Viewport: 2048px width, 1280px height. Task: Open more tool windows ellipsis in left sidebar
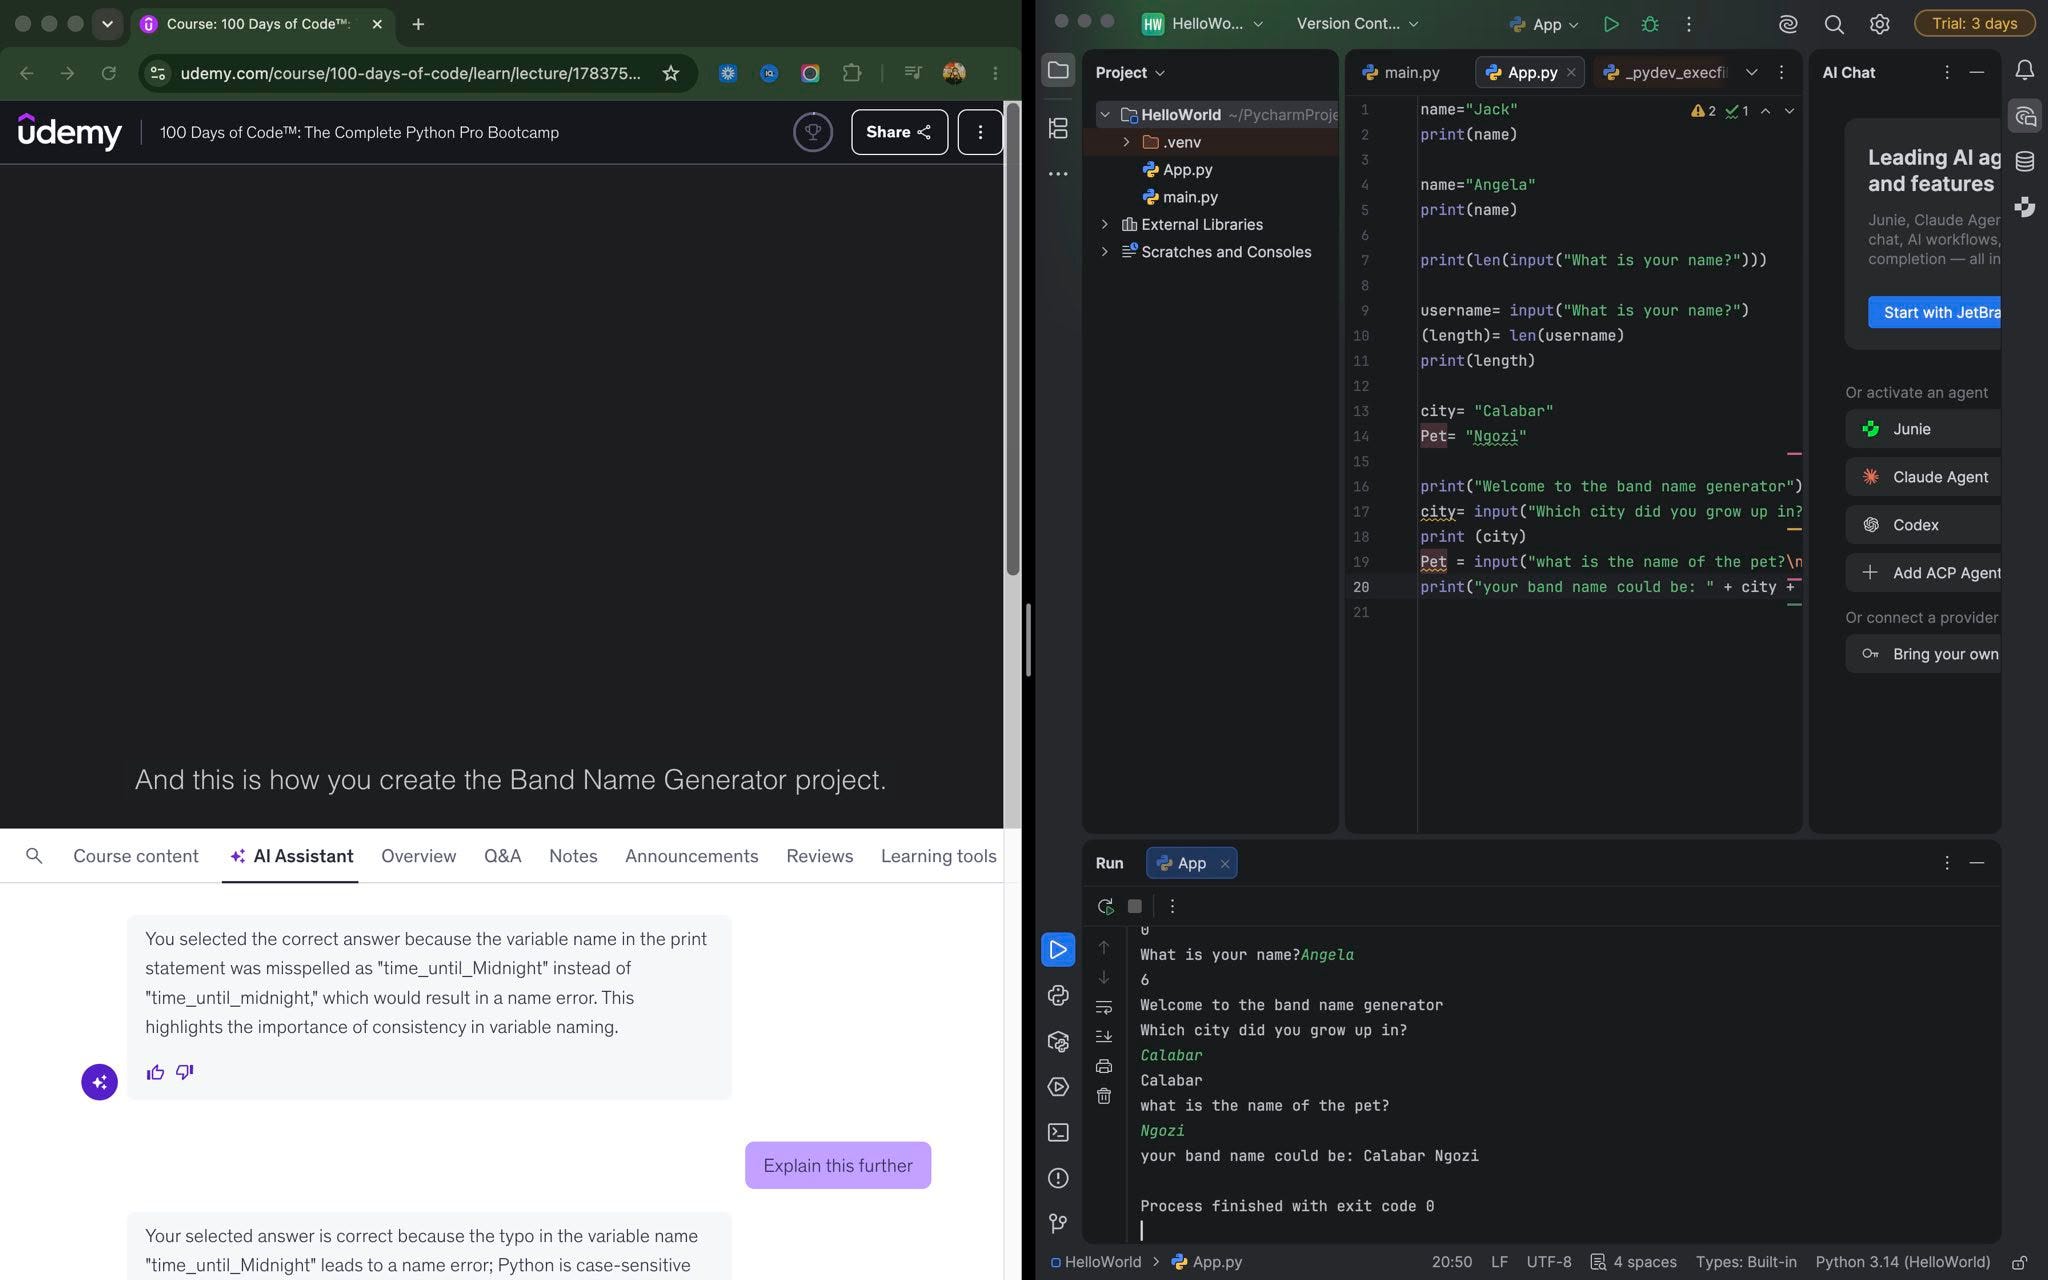(x=1058, y=174)
